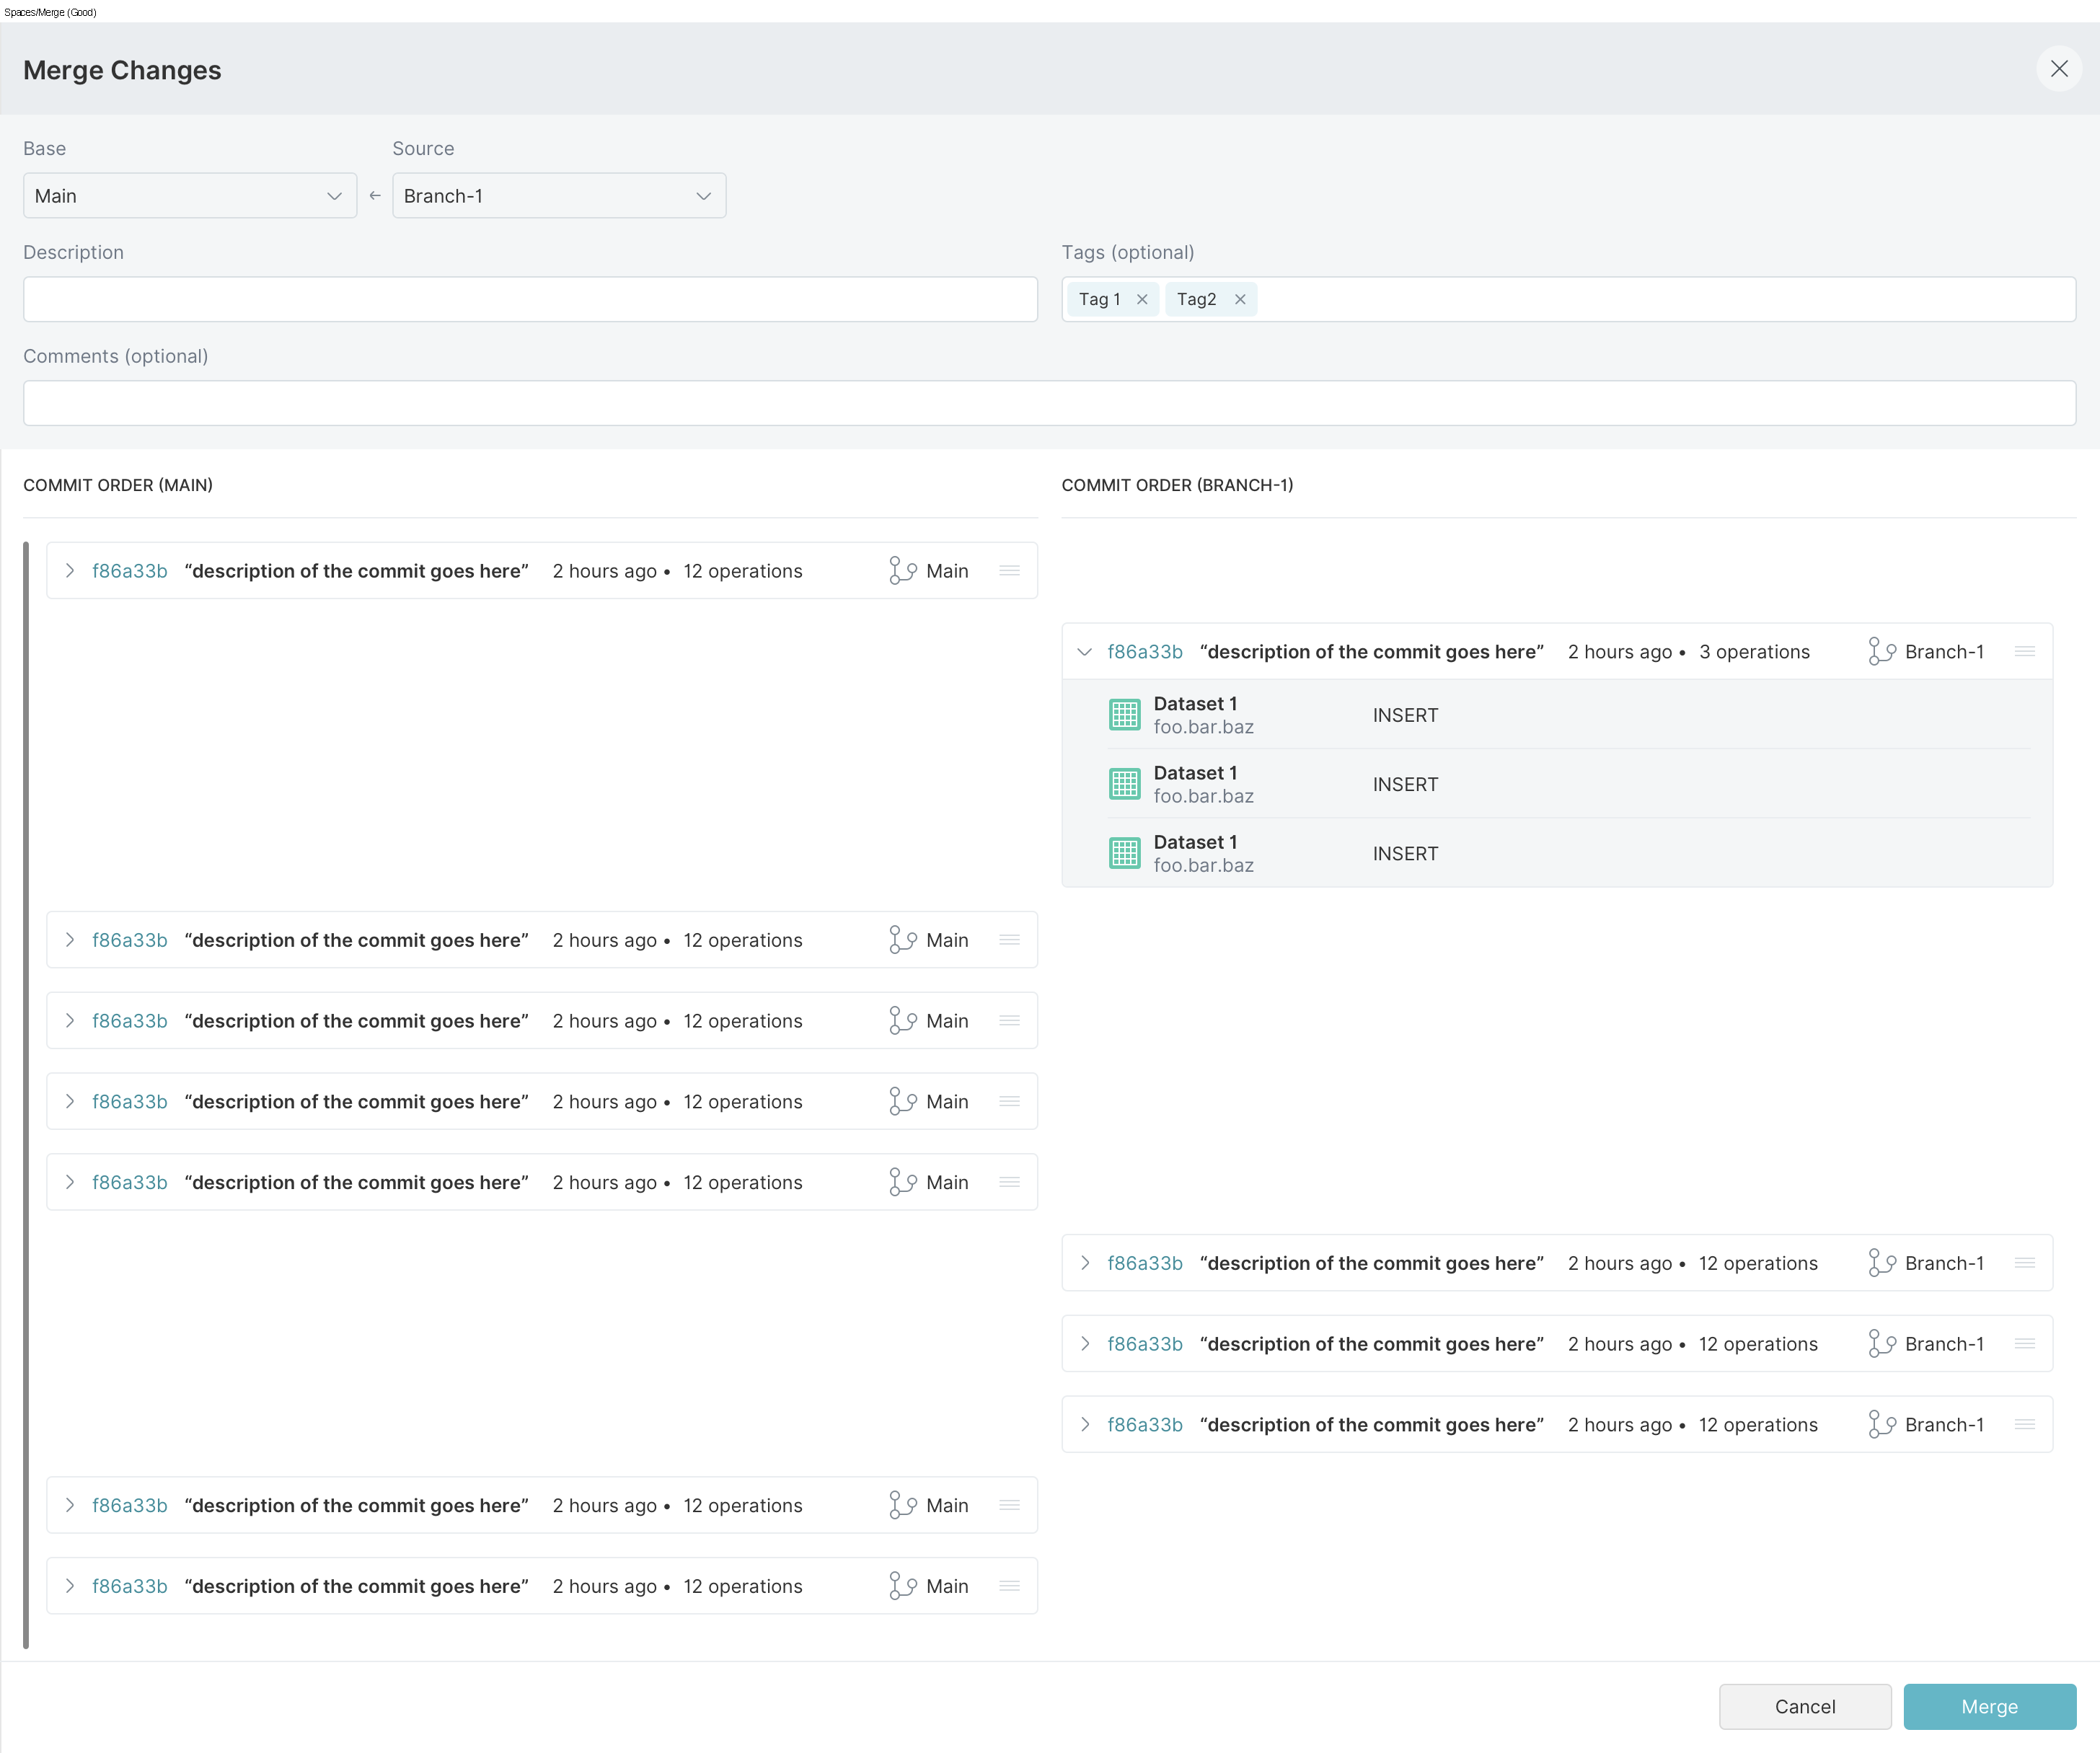Image resolution: width=2100 pixels, height=1753 pixels.
Task: Click the Cancel button
Action: pyautogui.click(x=1805, y=1706)
